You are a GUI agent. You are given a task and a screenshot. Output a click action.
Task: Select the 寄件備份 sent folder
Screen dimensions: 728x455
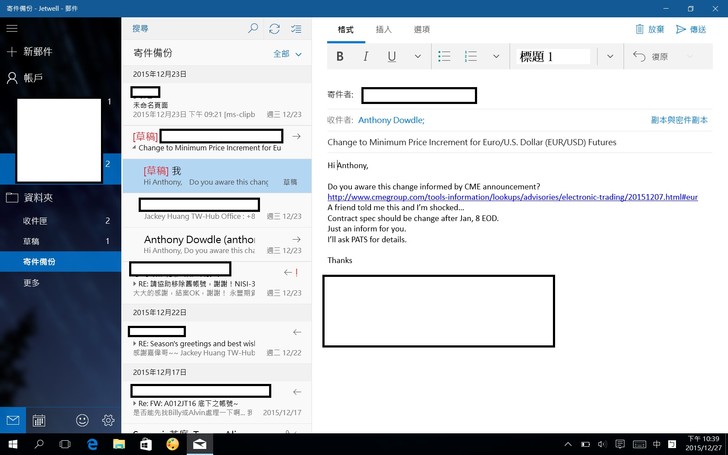(x=60, y=262)
